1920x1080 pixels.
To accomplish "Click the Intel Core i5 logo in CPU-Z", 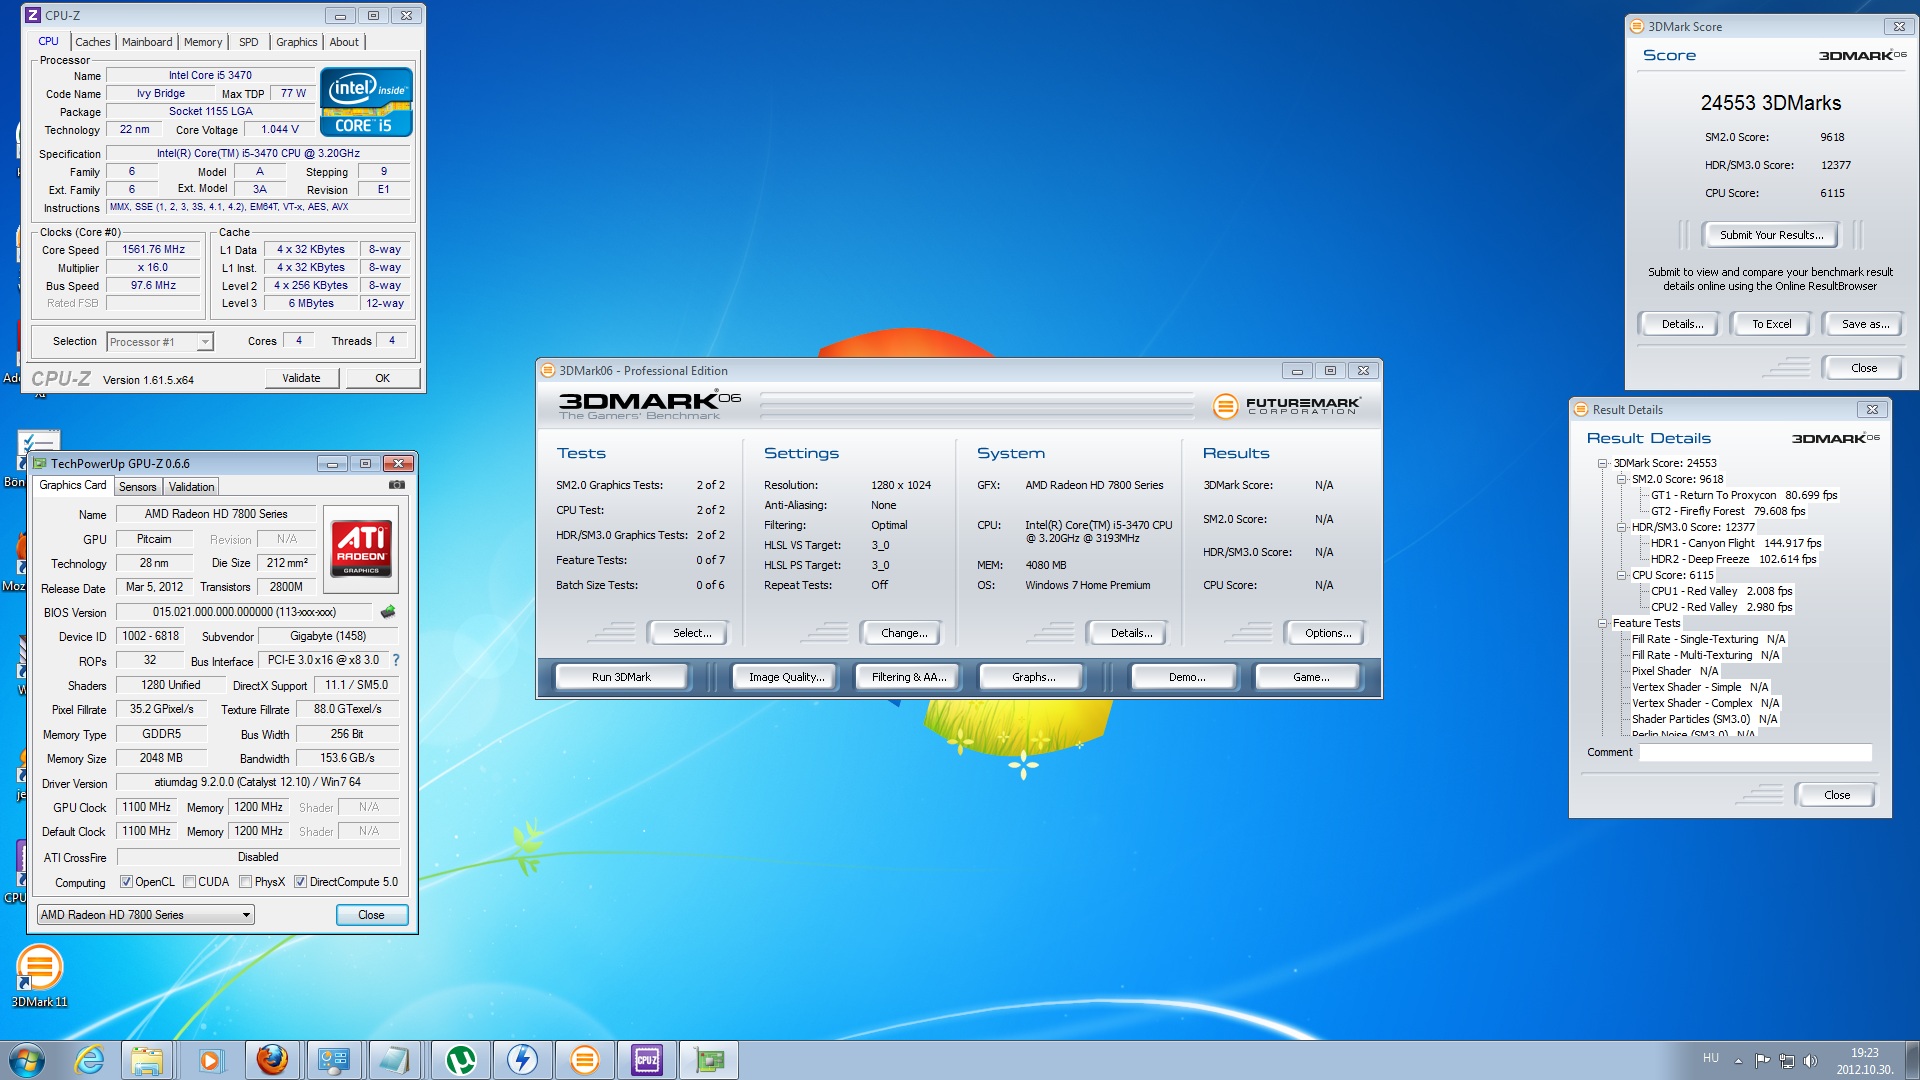I will tap(366, 102).
